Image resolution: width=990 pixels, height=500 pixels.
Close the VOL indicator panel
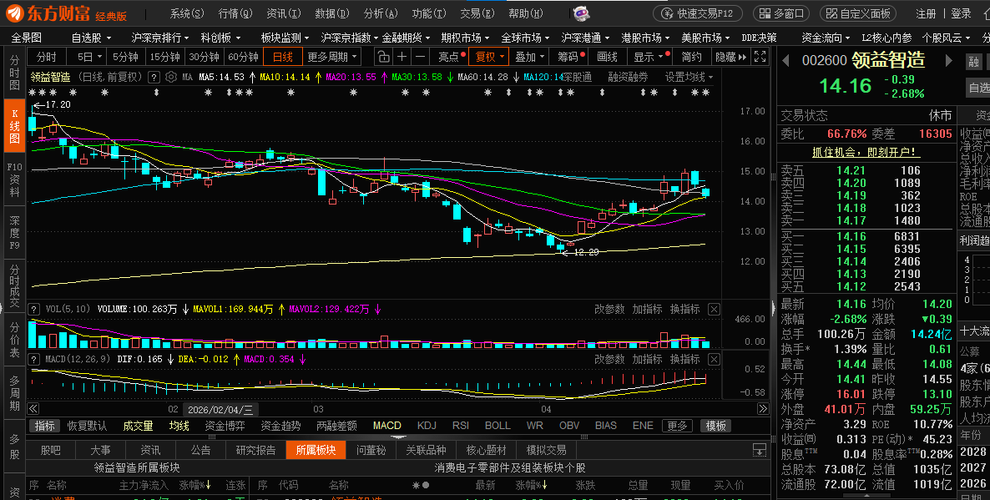(713, 309)
